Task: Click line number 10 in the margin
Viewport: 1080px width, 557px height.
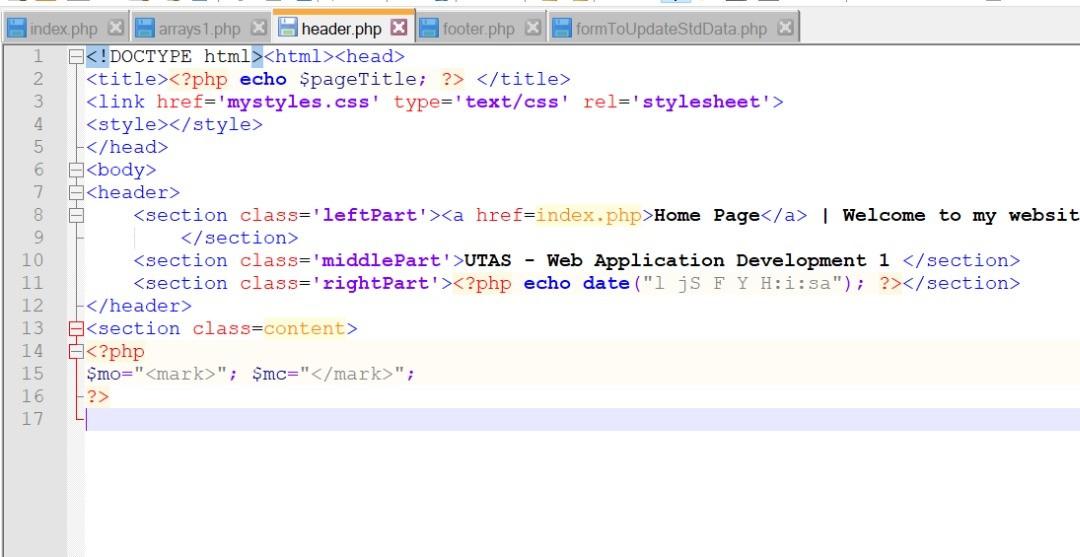Action: (x=33, y=260)
